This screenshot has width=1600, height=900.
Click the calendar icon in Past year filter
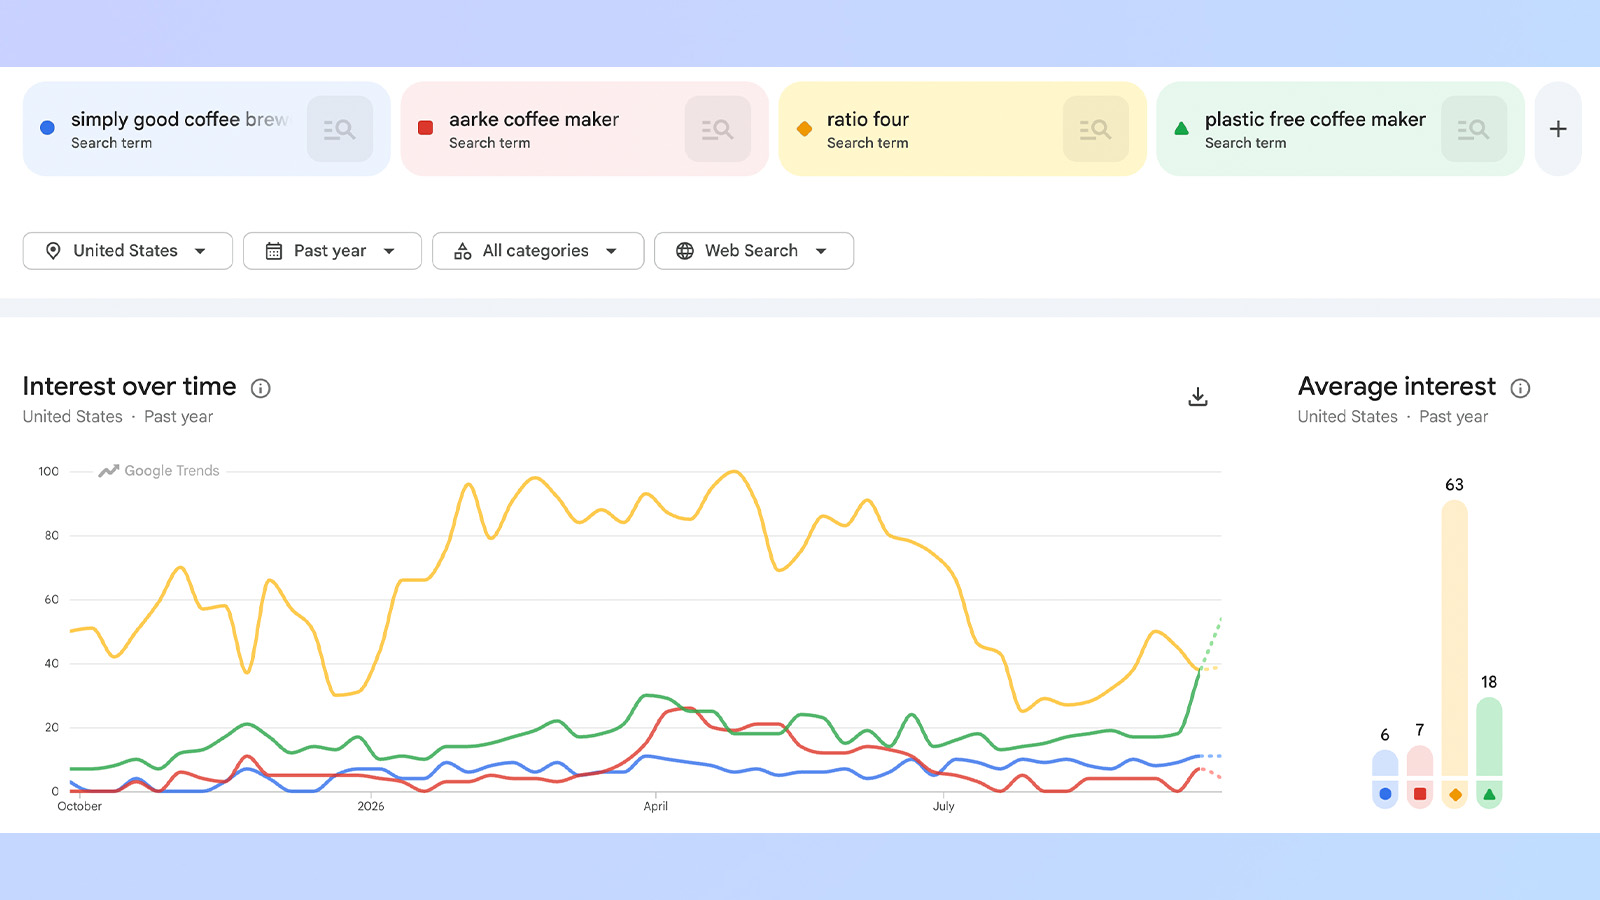(x=274, y=251)
